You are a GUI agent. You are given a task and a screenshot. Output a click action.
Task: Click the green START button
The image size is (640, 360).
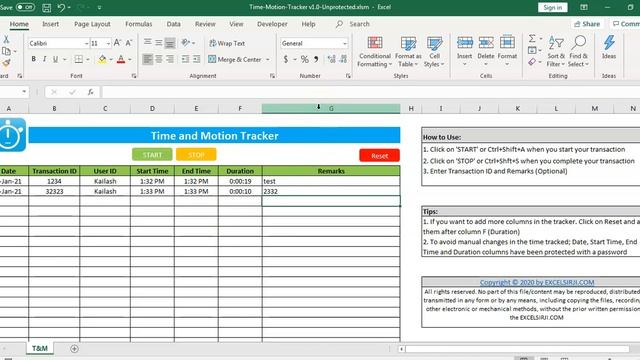pos(152,155)
